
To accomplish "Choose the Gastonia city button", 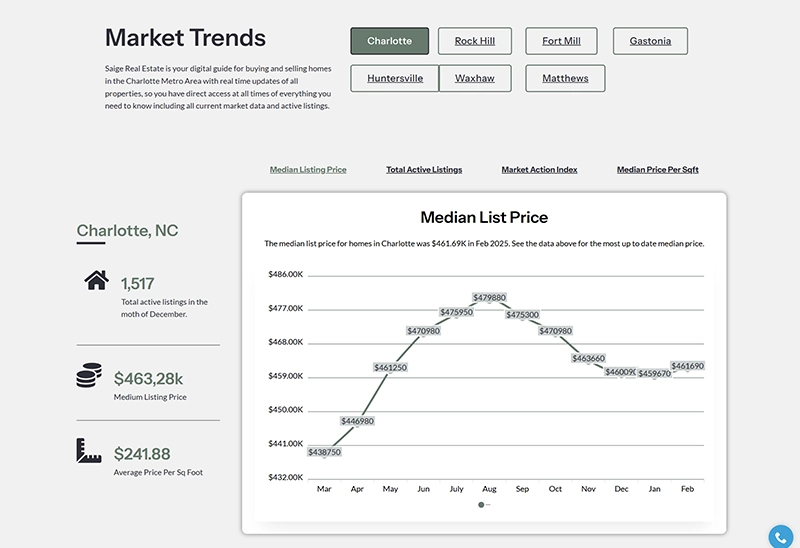I will (x=650, y=41).
